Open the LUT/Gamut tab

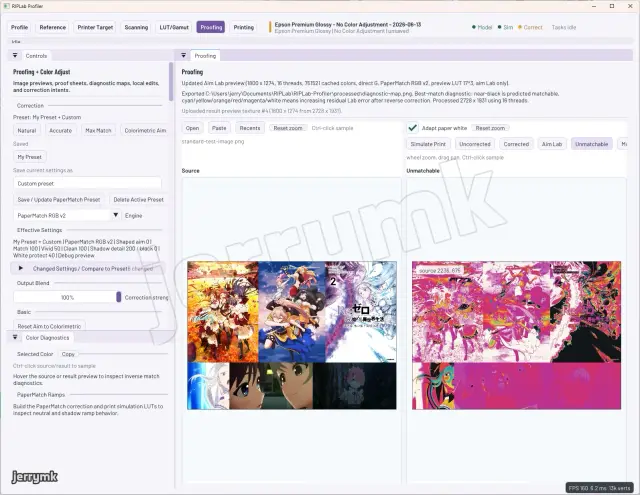(174, 27)
